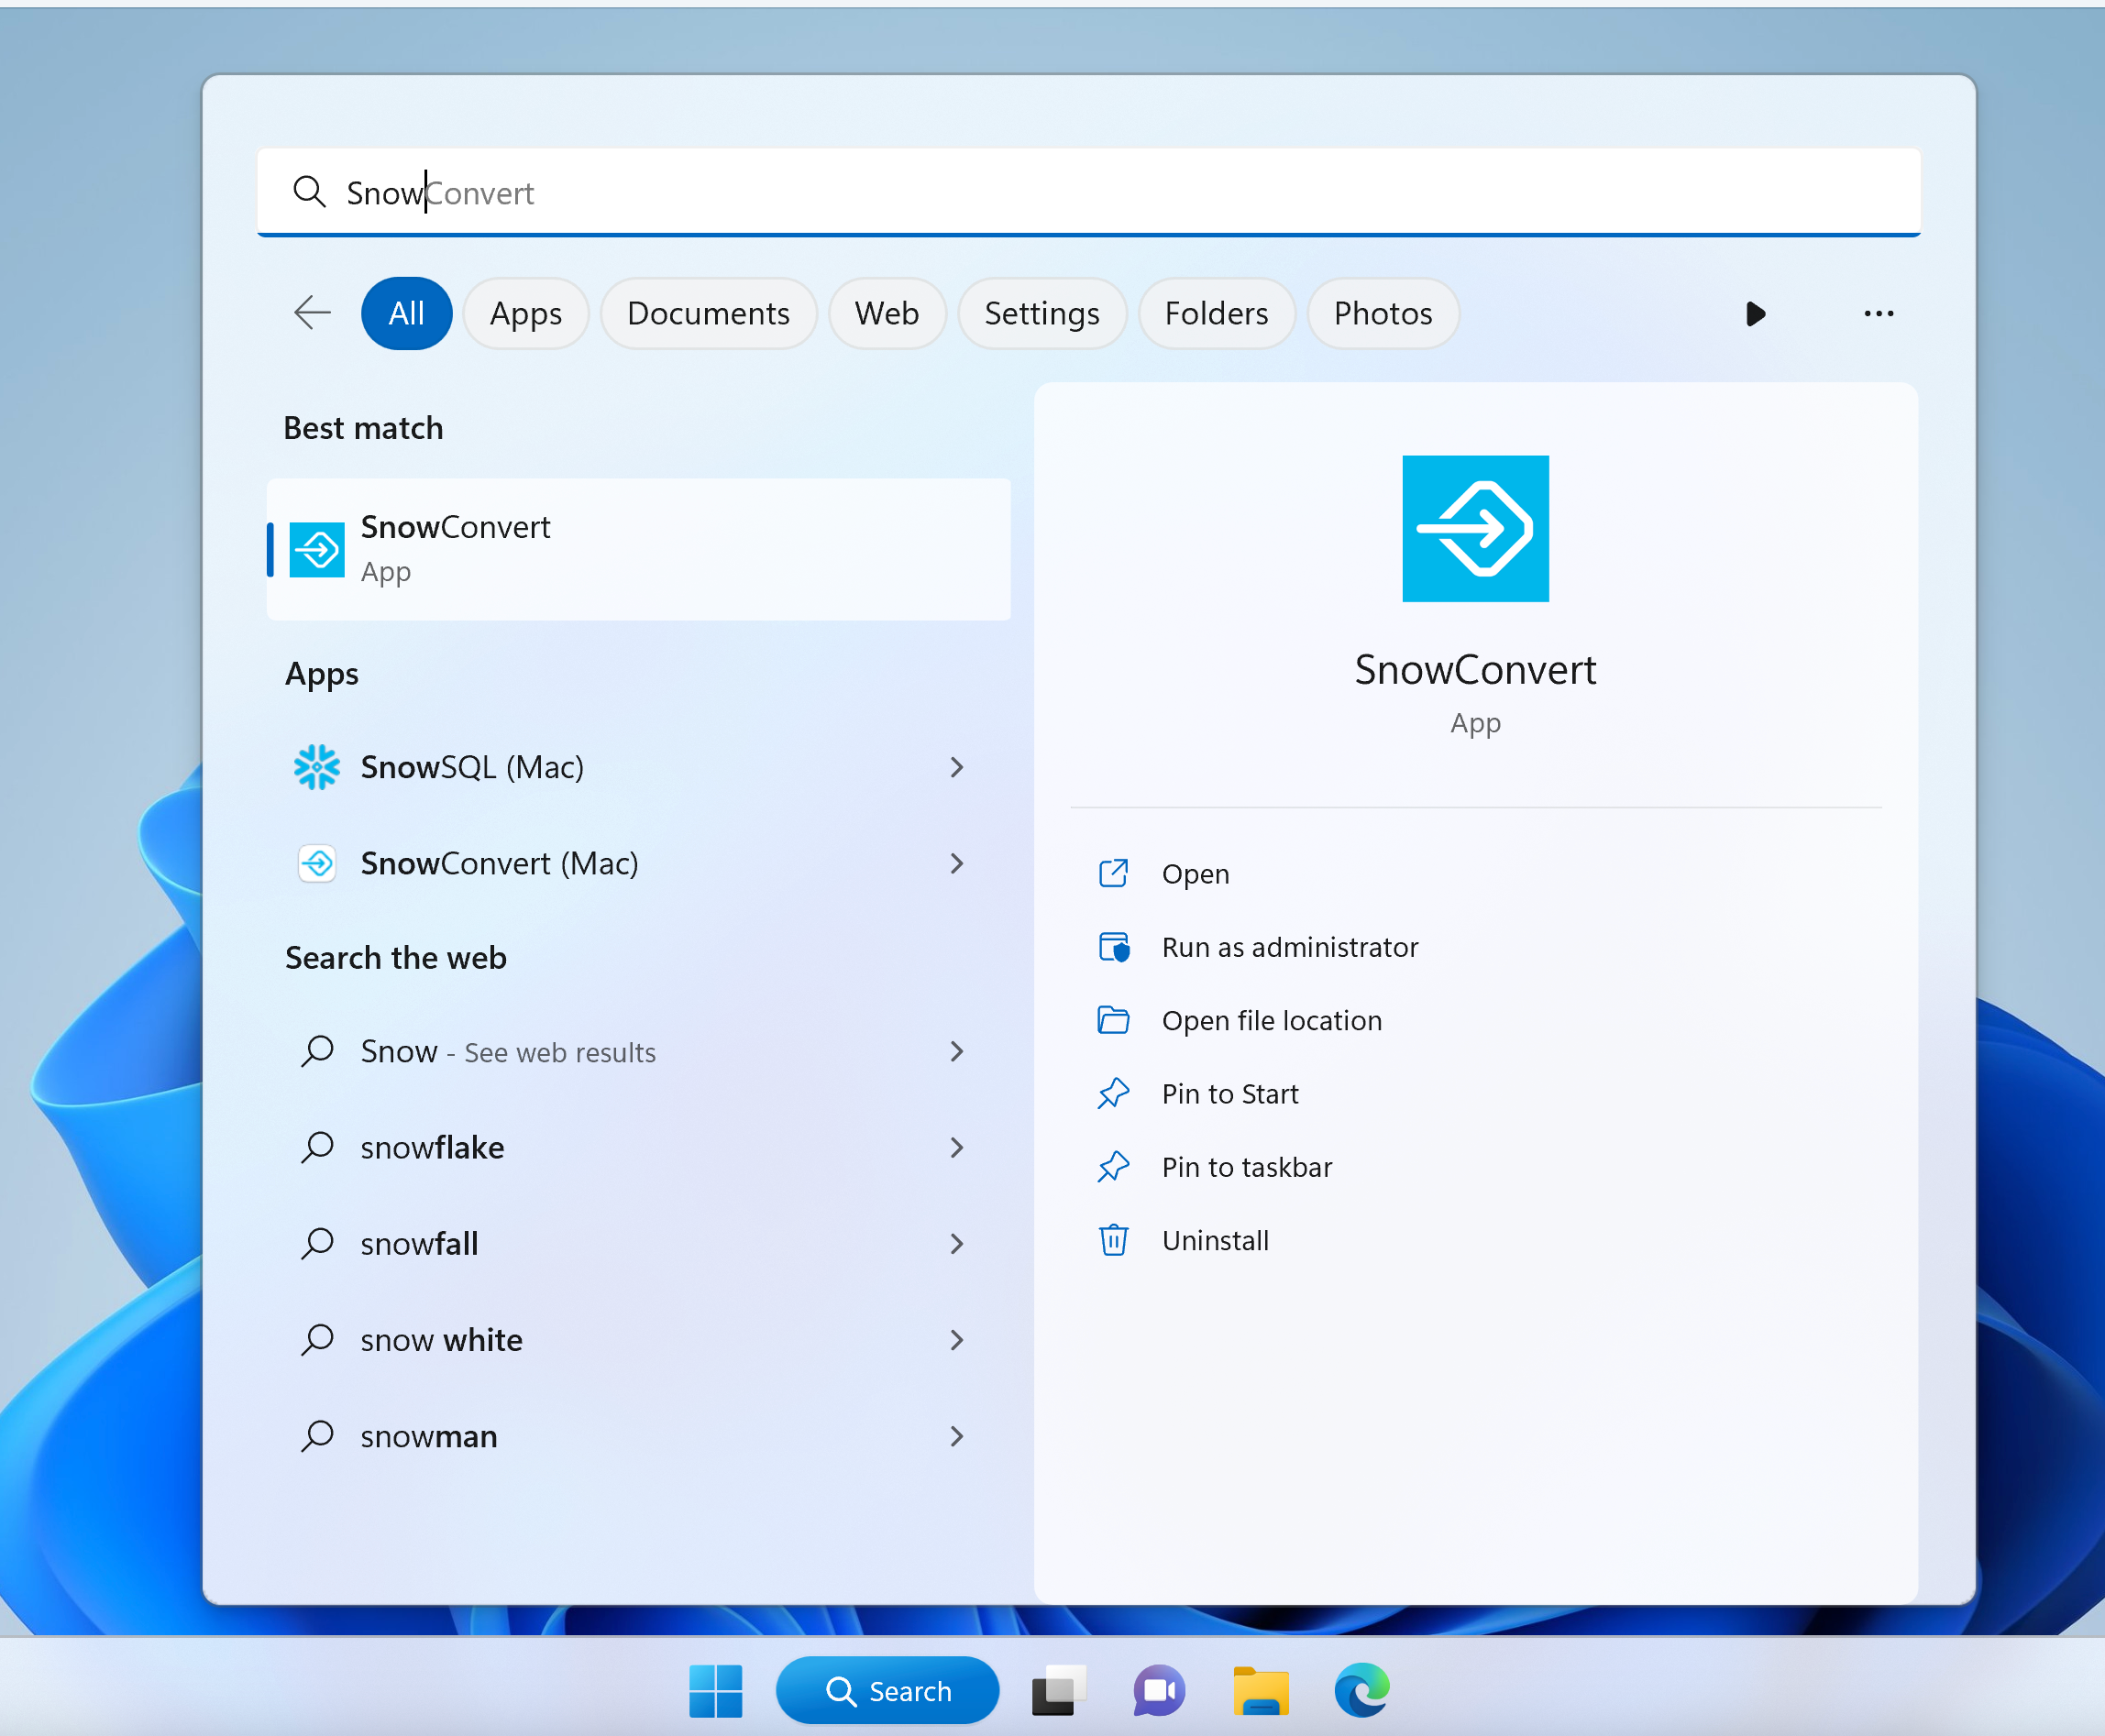Screen dimensions: 2105x1736
Task: Click the back arrow next to filters
Action: point(311,313)
